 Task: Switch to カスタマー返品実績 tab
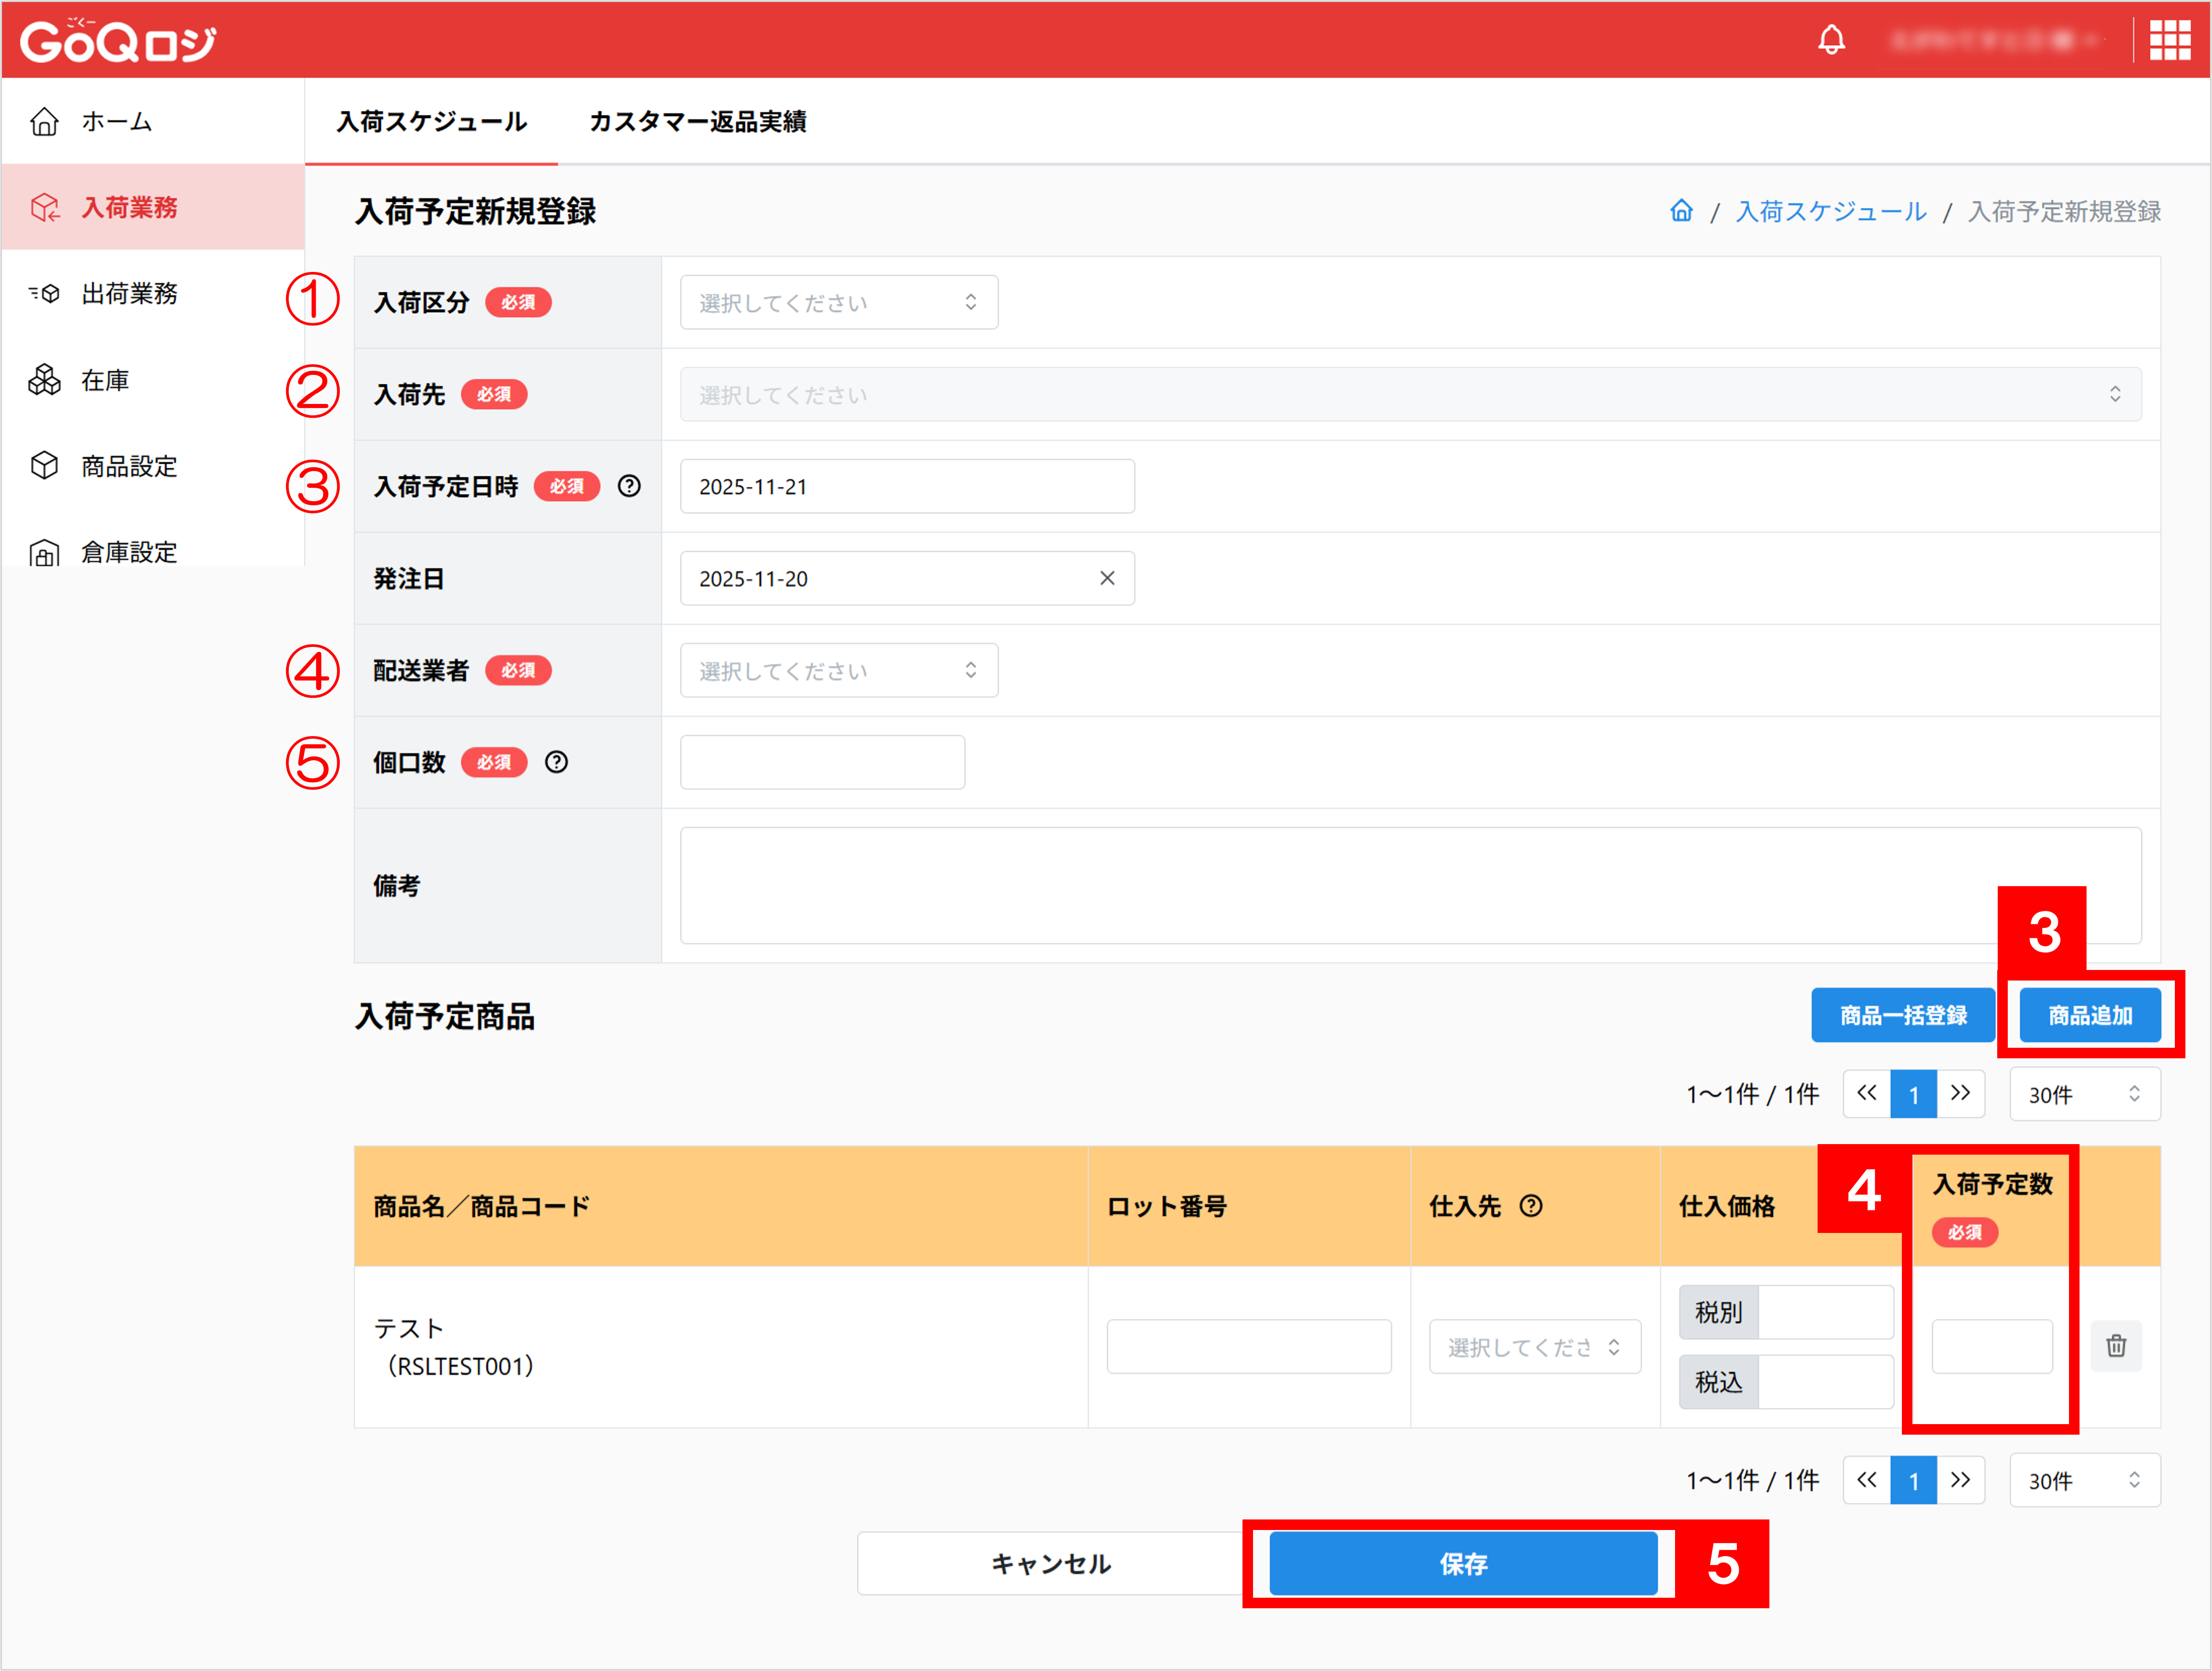(x=697, y=122)
